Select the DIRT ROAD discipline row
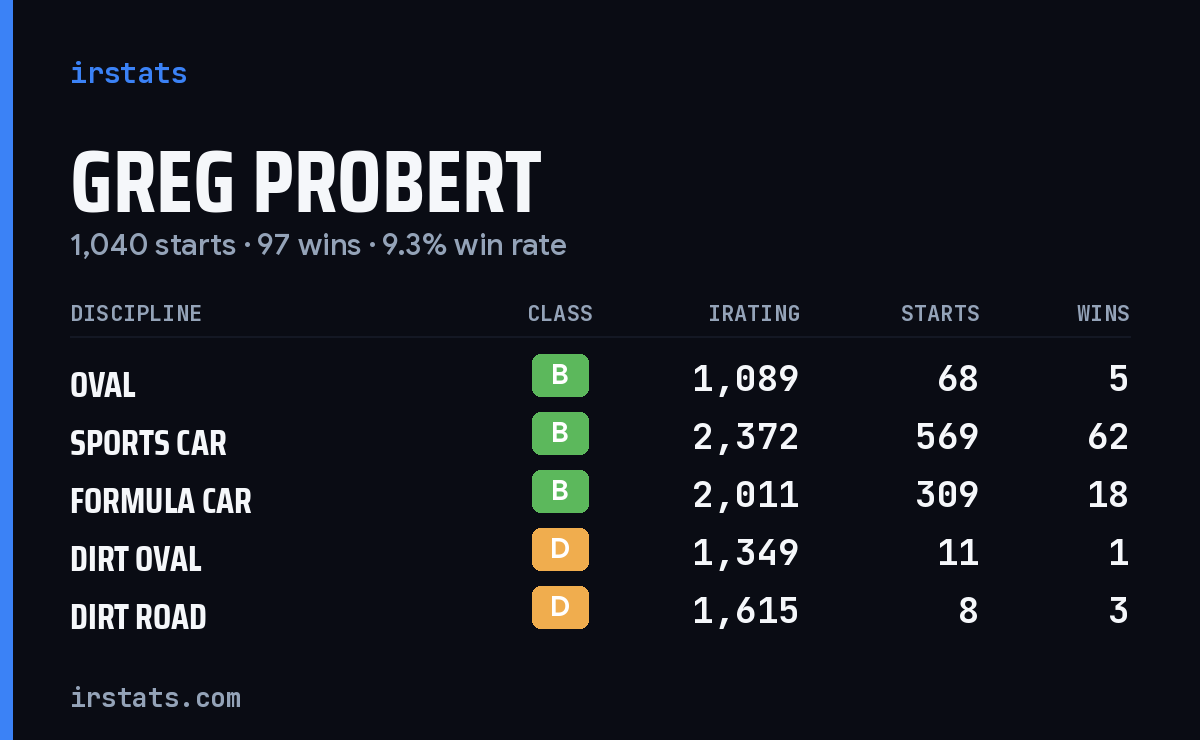Screen dimensions: 1200x740 pyautogui.click(x=600, y=611)
